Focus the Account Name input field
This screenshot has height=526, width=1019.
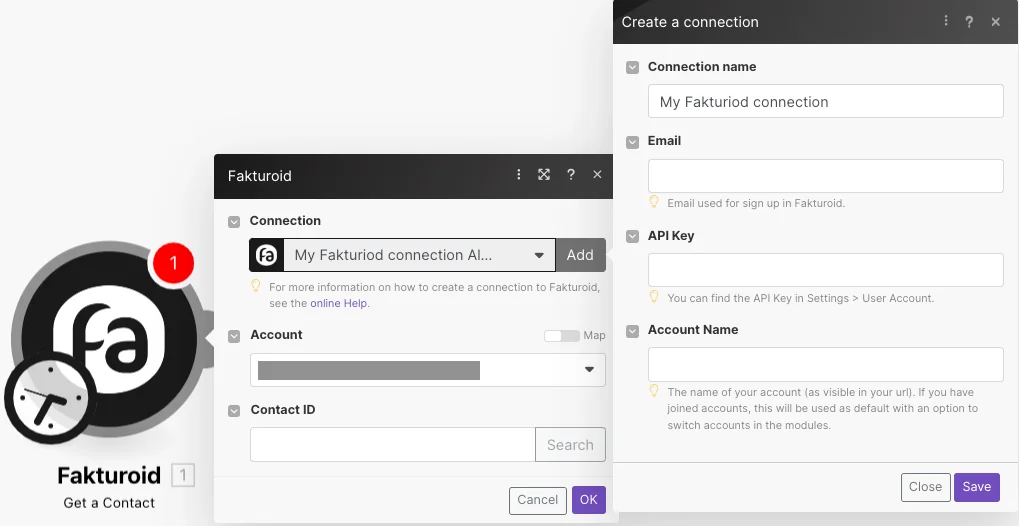click(x=825, y=364)
